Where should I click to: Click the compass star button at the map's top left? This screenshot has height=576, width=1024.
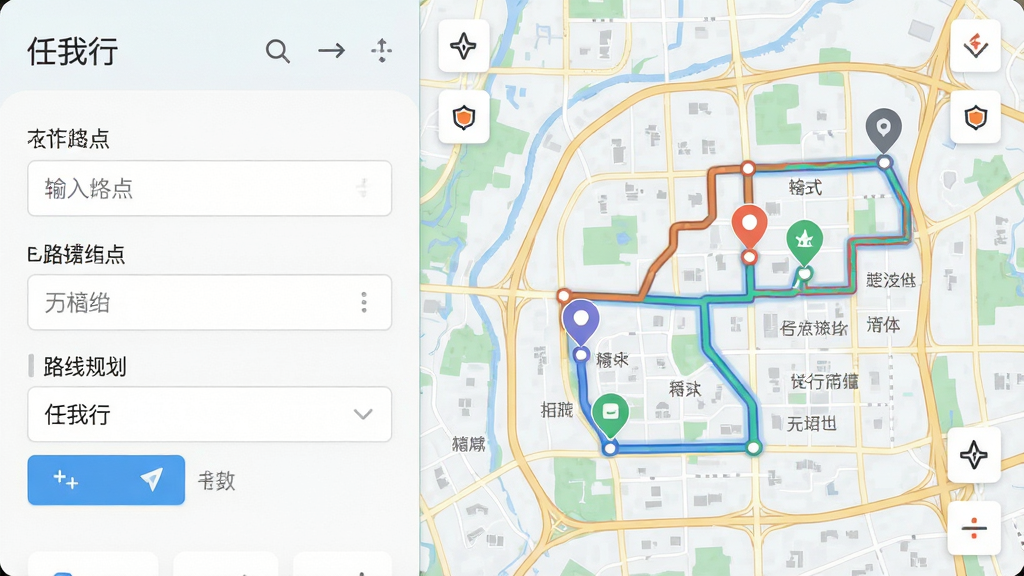[464, 46]
